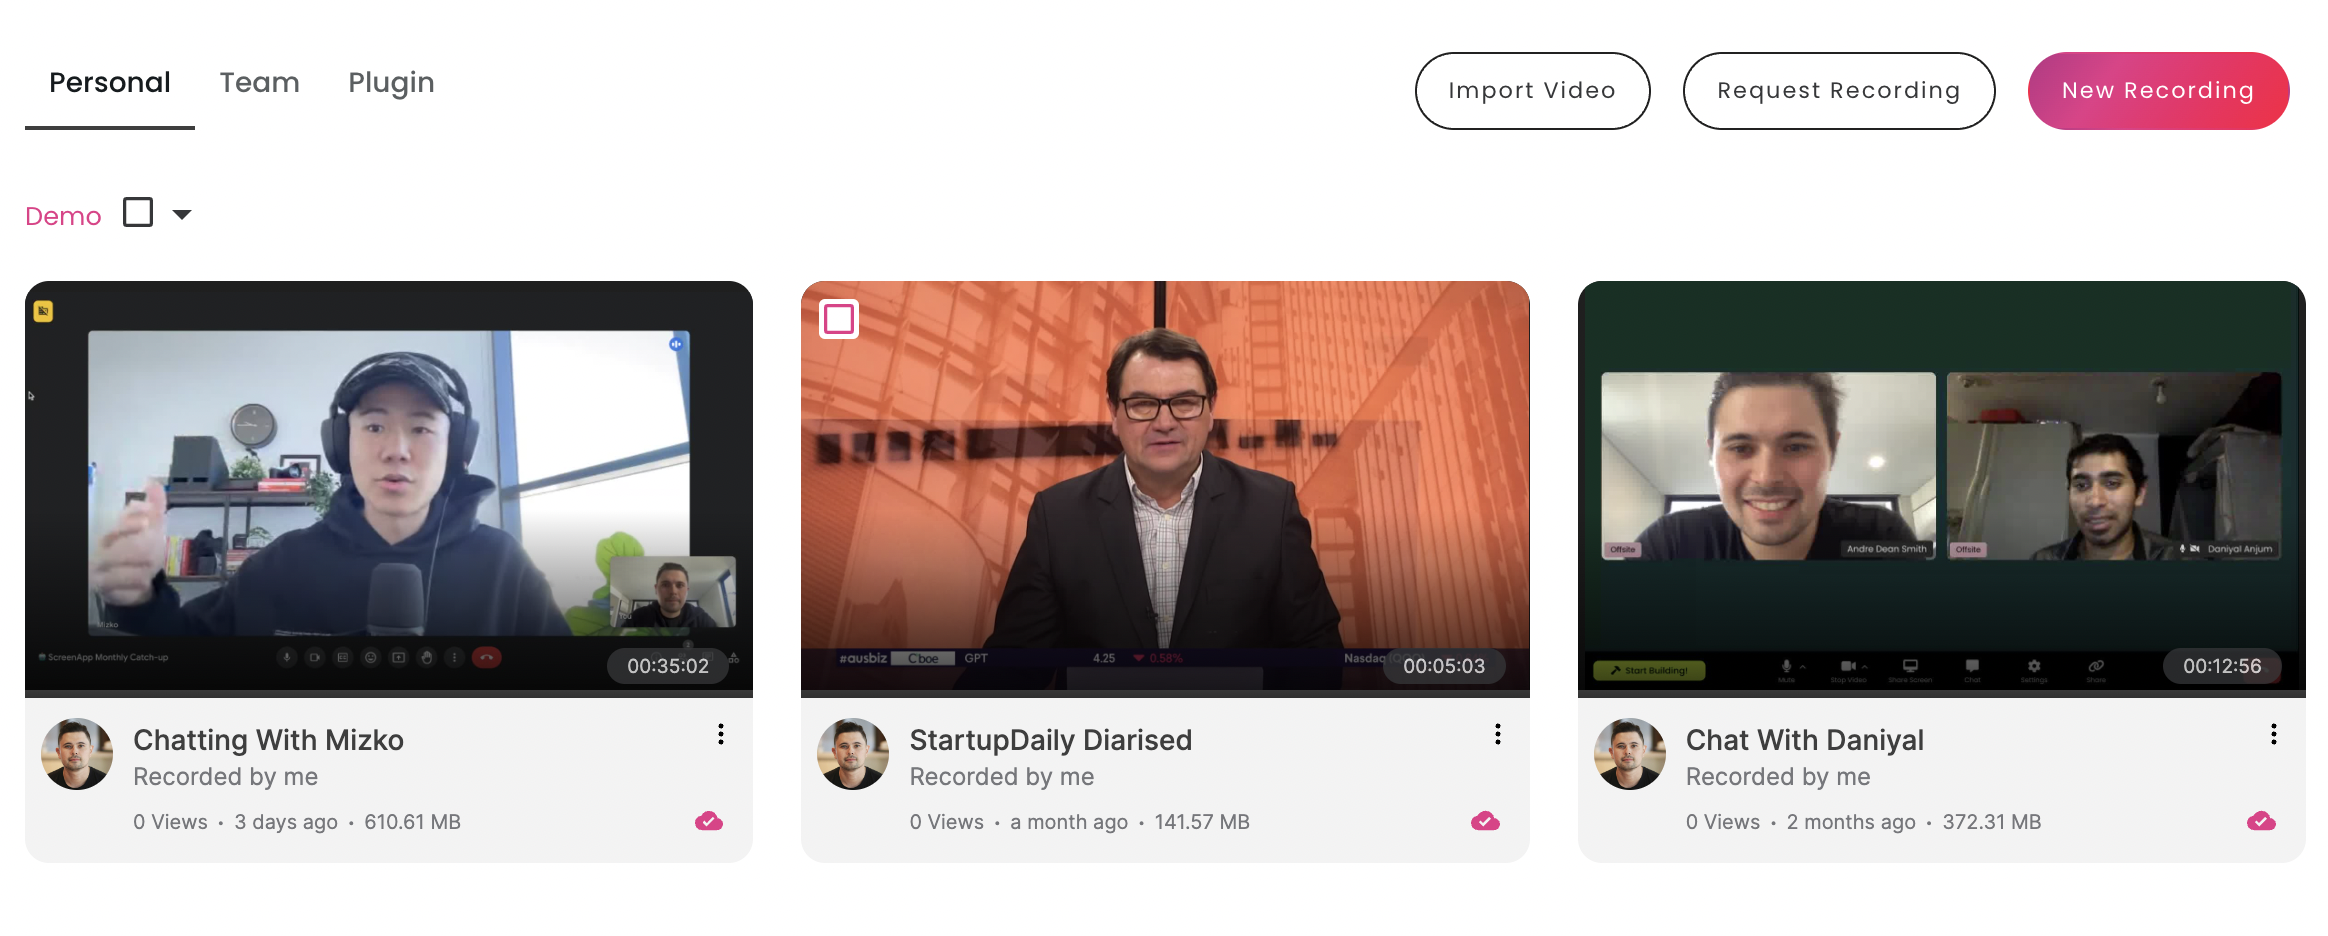Click the Import Video button
Image resolution: width=2328 pixels, height=936 pixels.
pos(1531,91)
